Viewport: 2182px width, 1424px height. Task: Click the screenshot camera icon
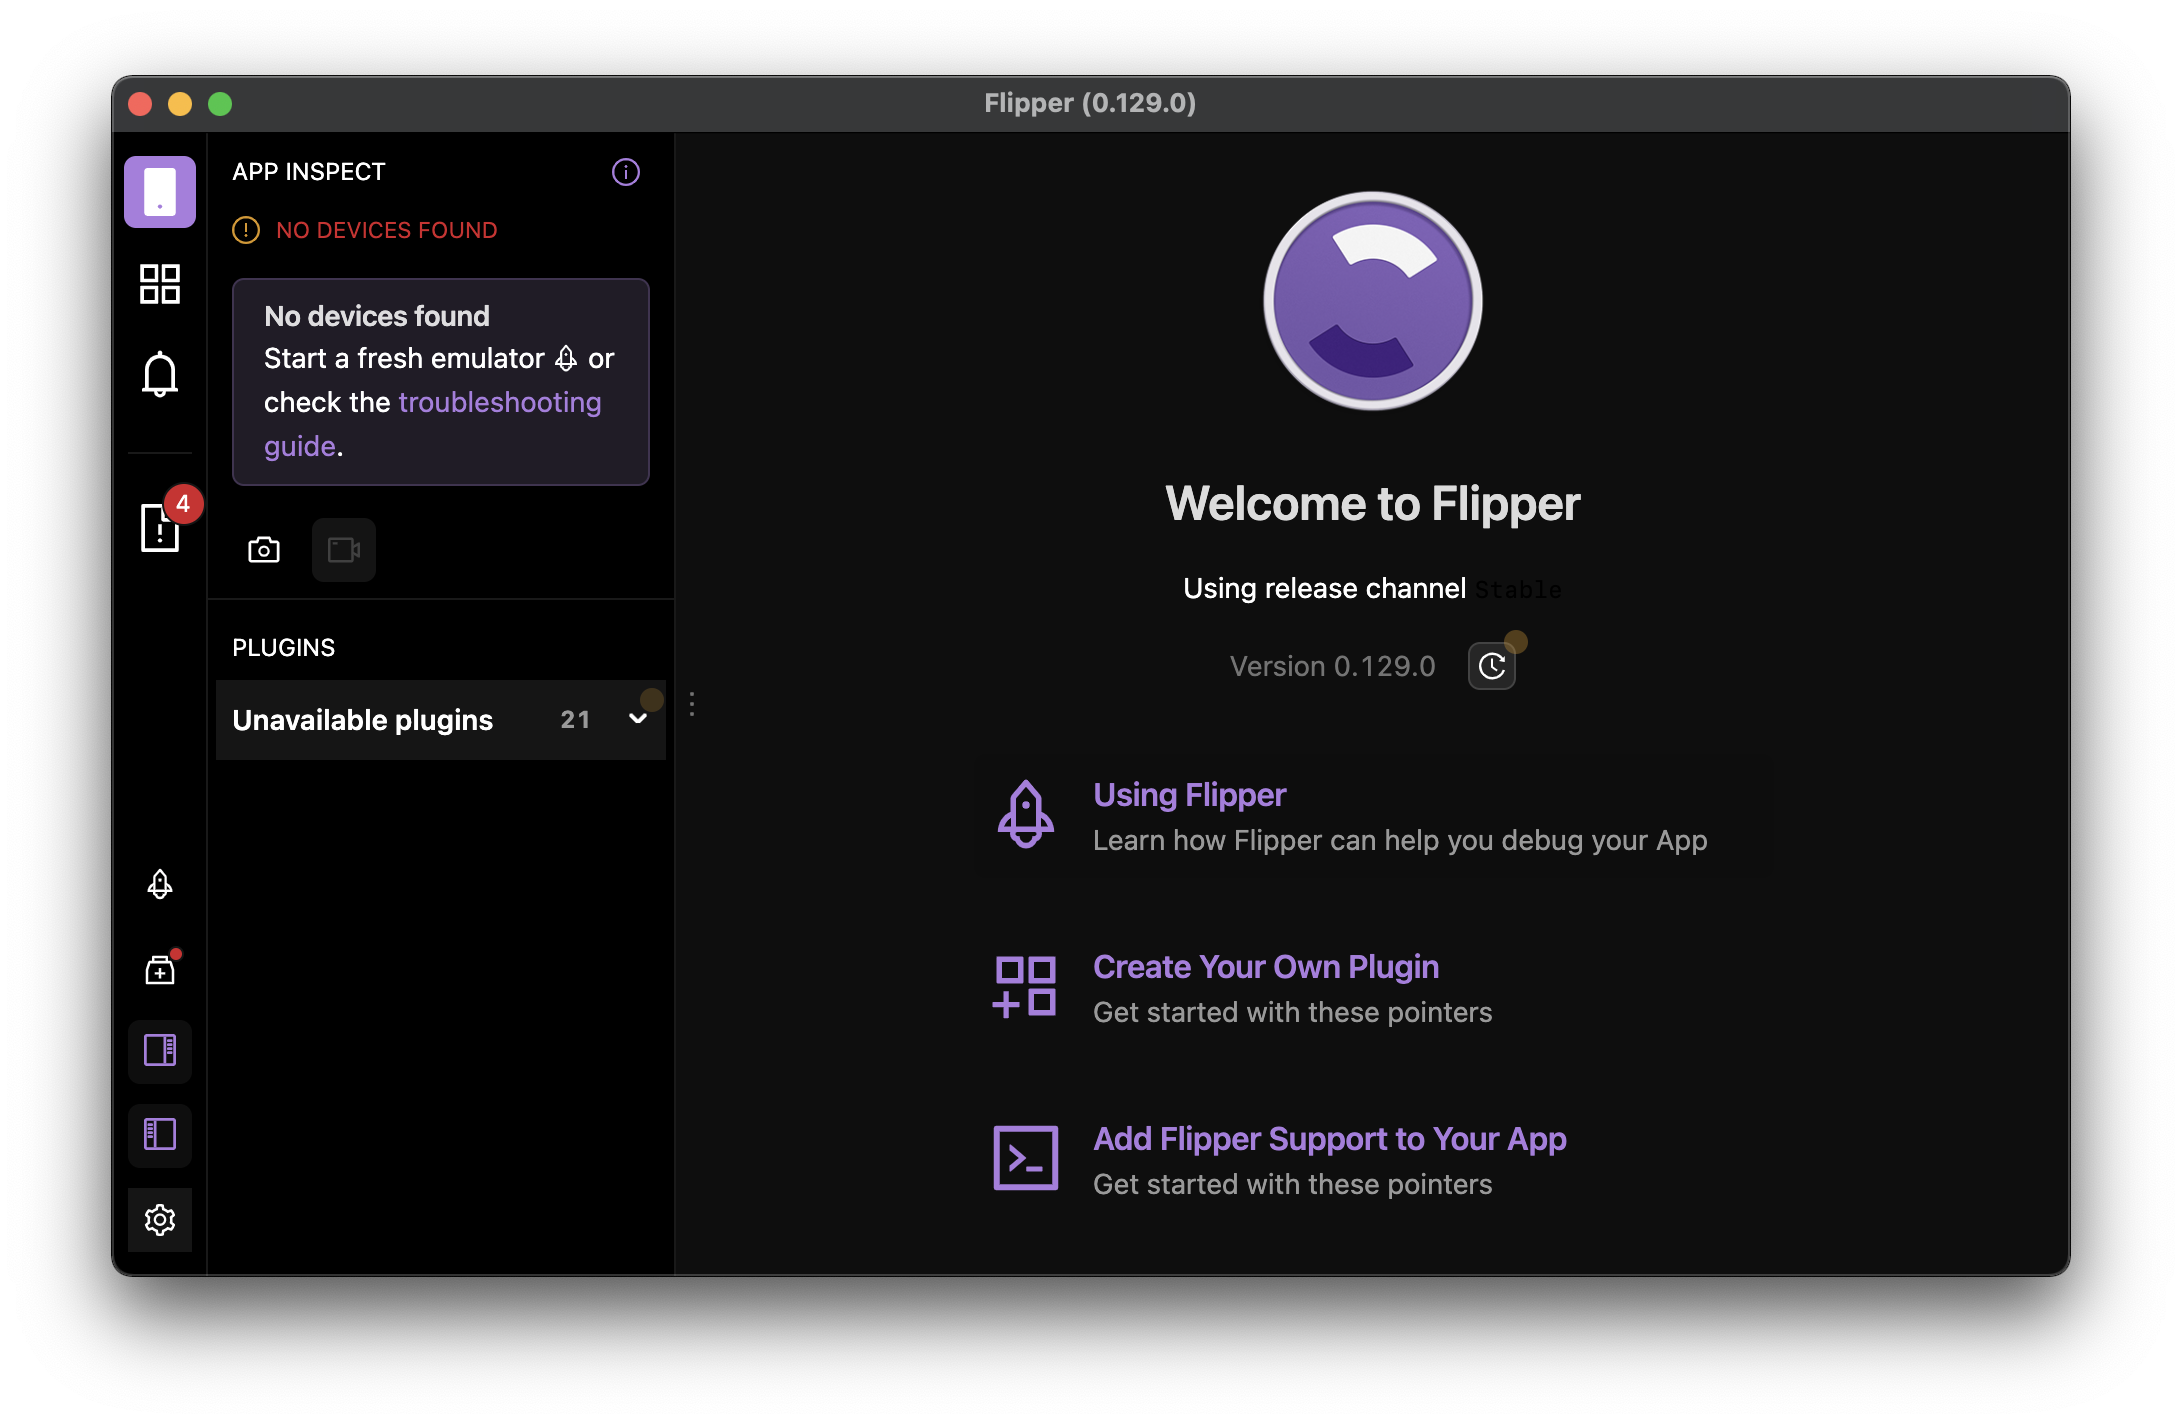[264, 550]
